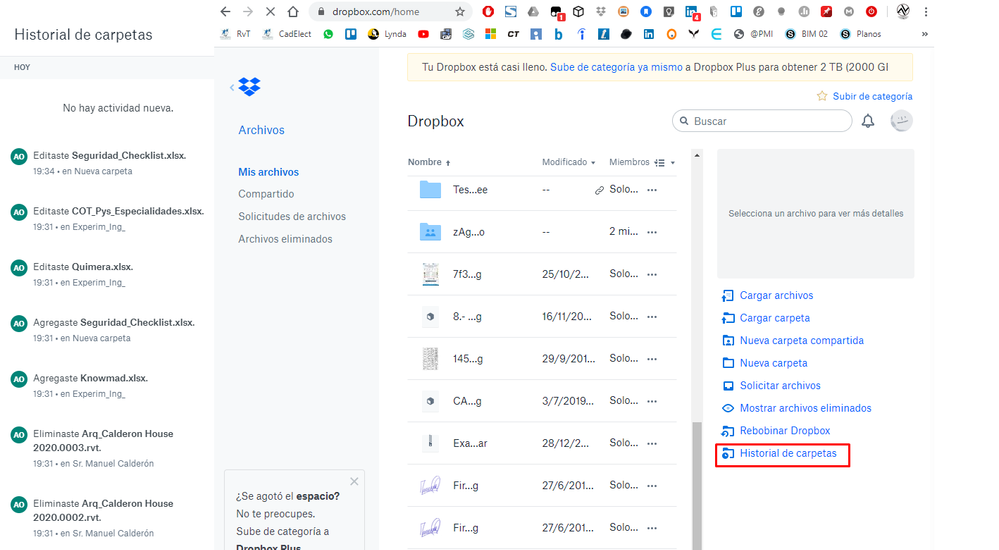Click Historial de carpetas link
The width and height of the screenshot is (999, 550).
point(787,454)
